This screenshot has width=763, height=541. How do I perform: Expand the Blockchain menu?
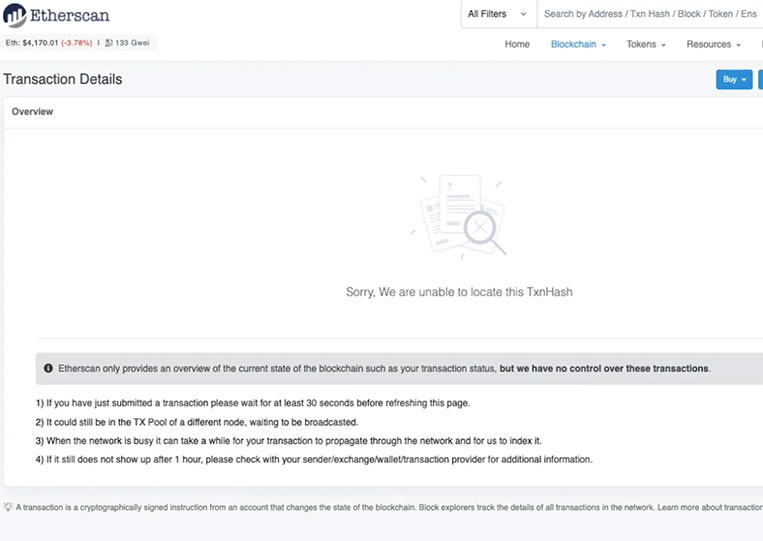point(578,44)
